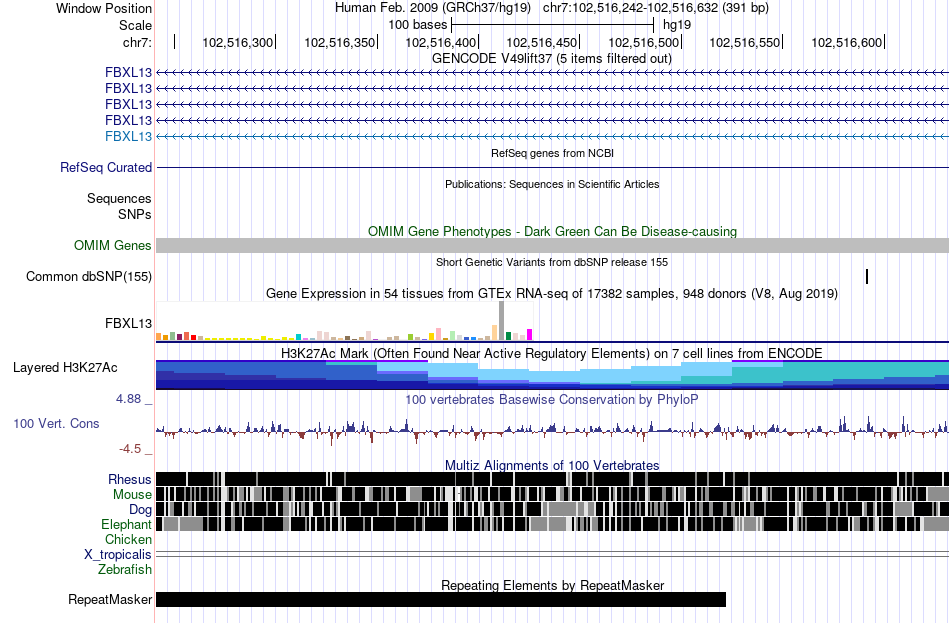Click the 100 Vert. Cons label
The image size is (950, 623).
[x=56, y=424]
